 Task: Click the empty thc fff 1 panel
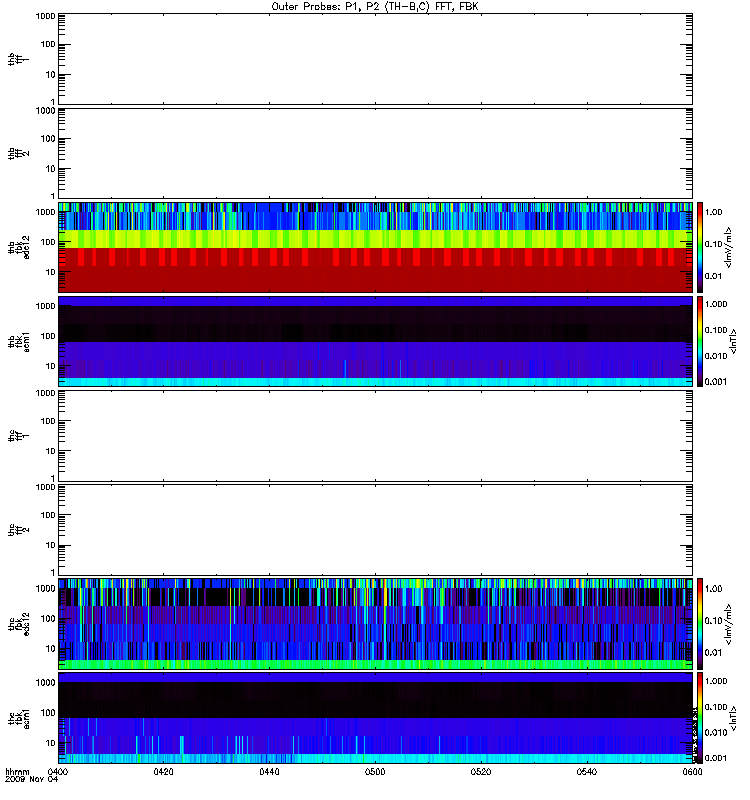click(x=375, y=436)
